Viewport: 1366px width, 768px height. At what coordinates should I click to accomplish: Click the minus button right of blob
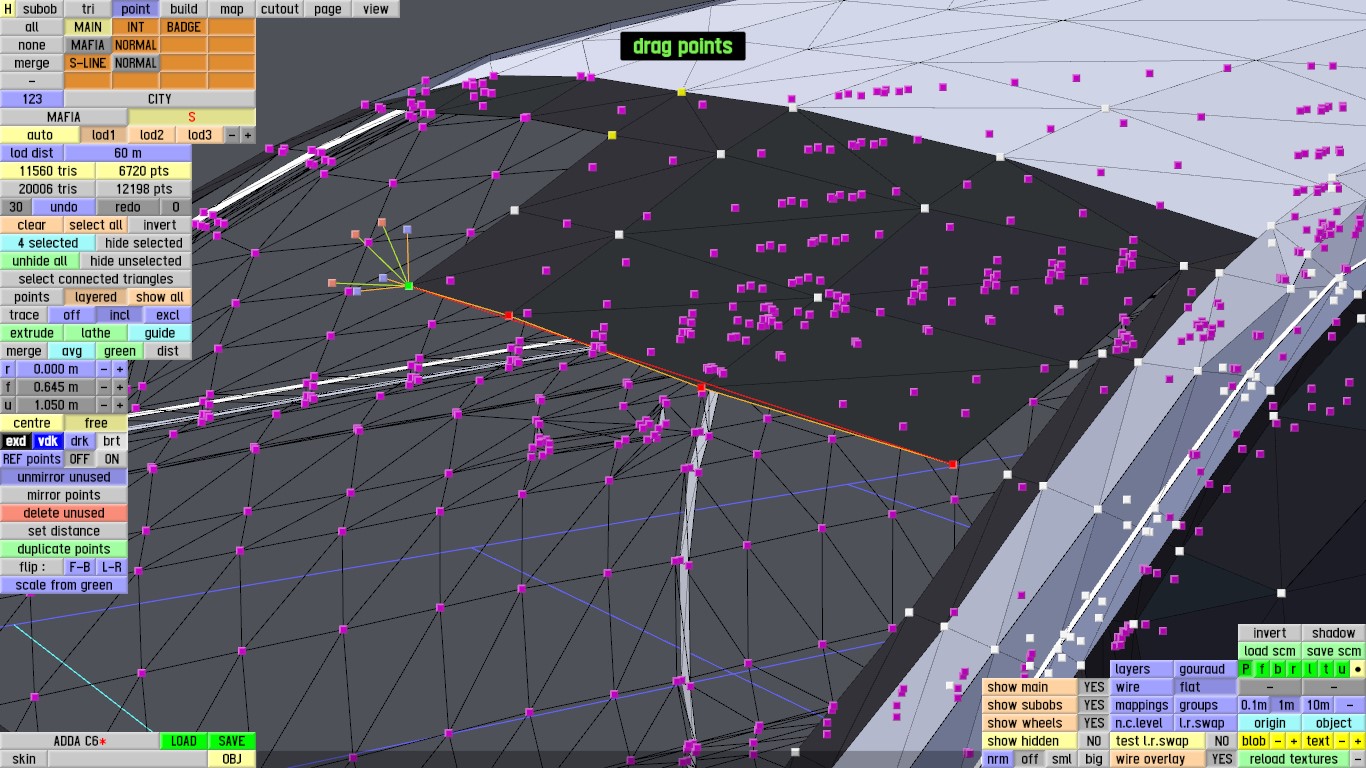pos(1277,741)
